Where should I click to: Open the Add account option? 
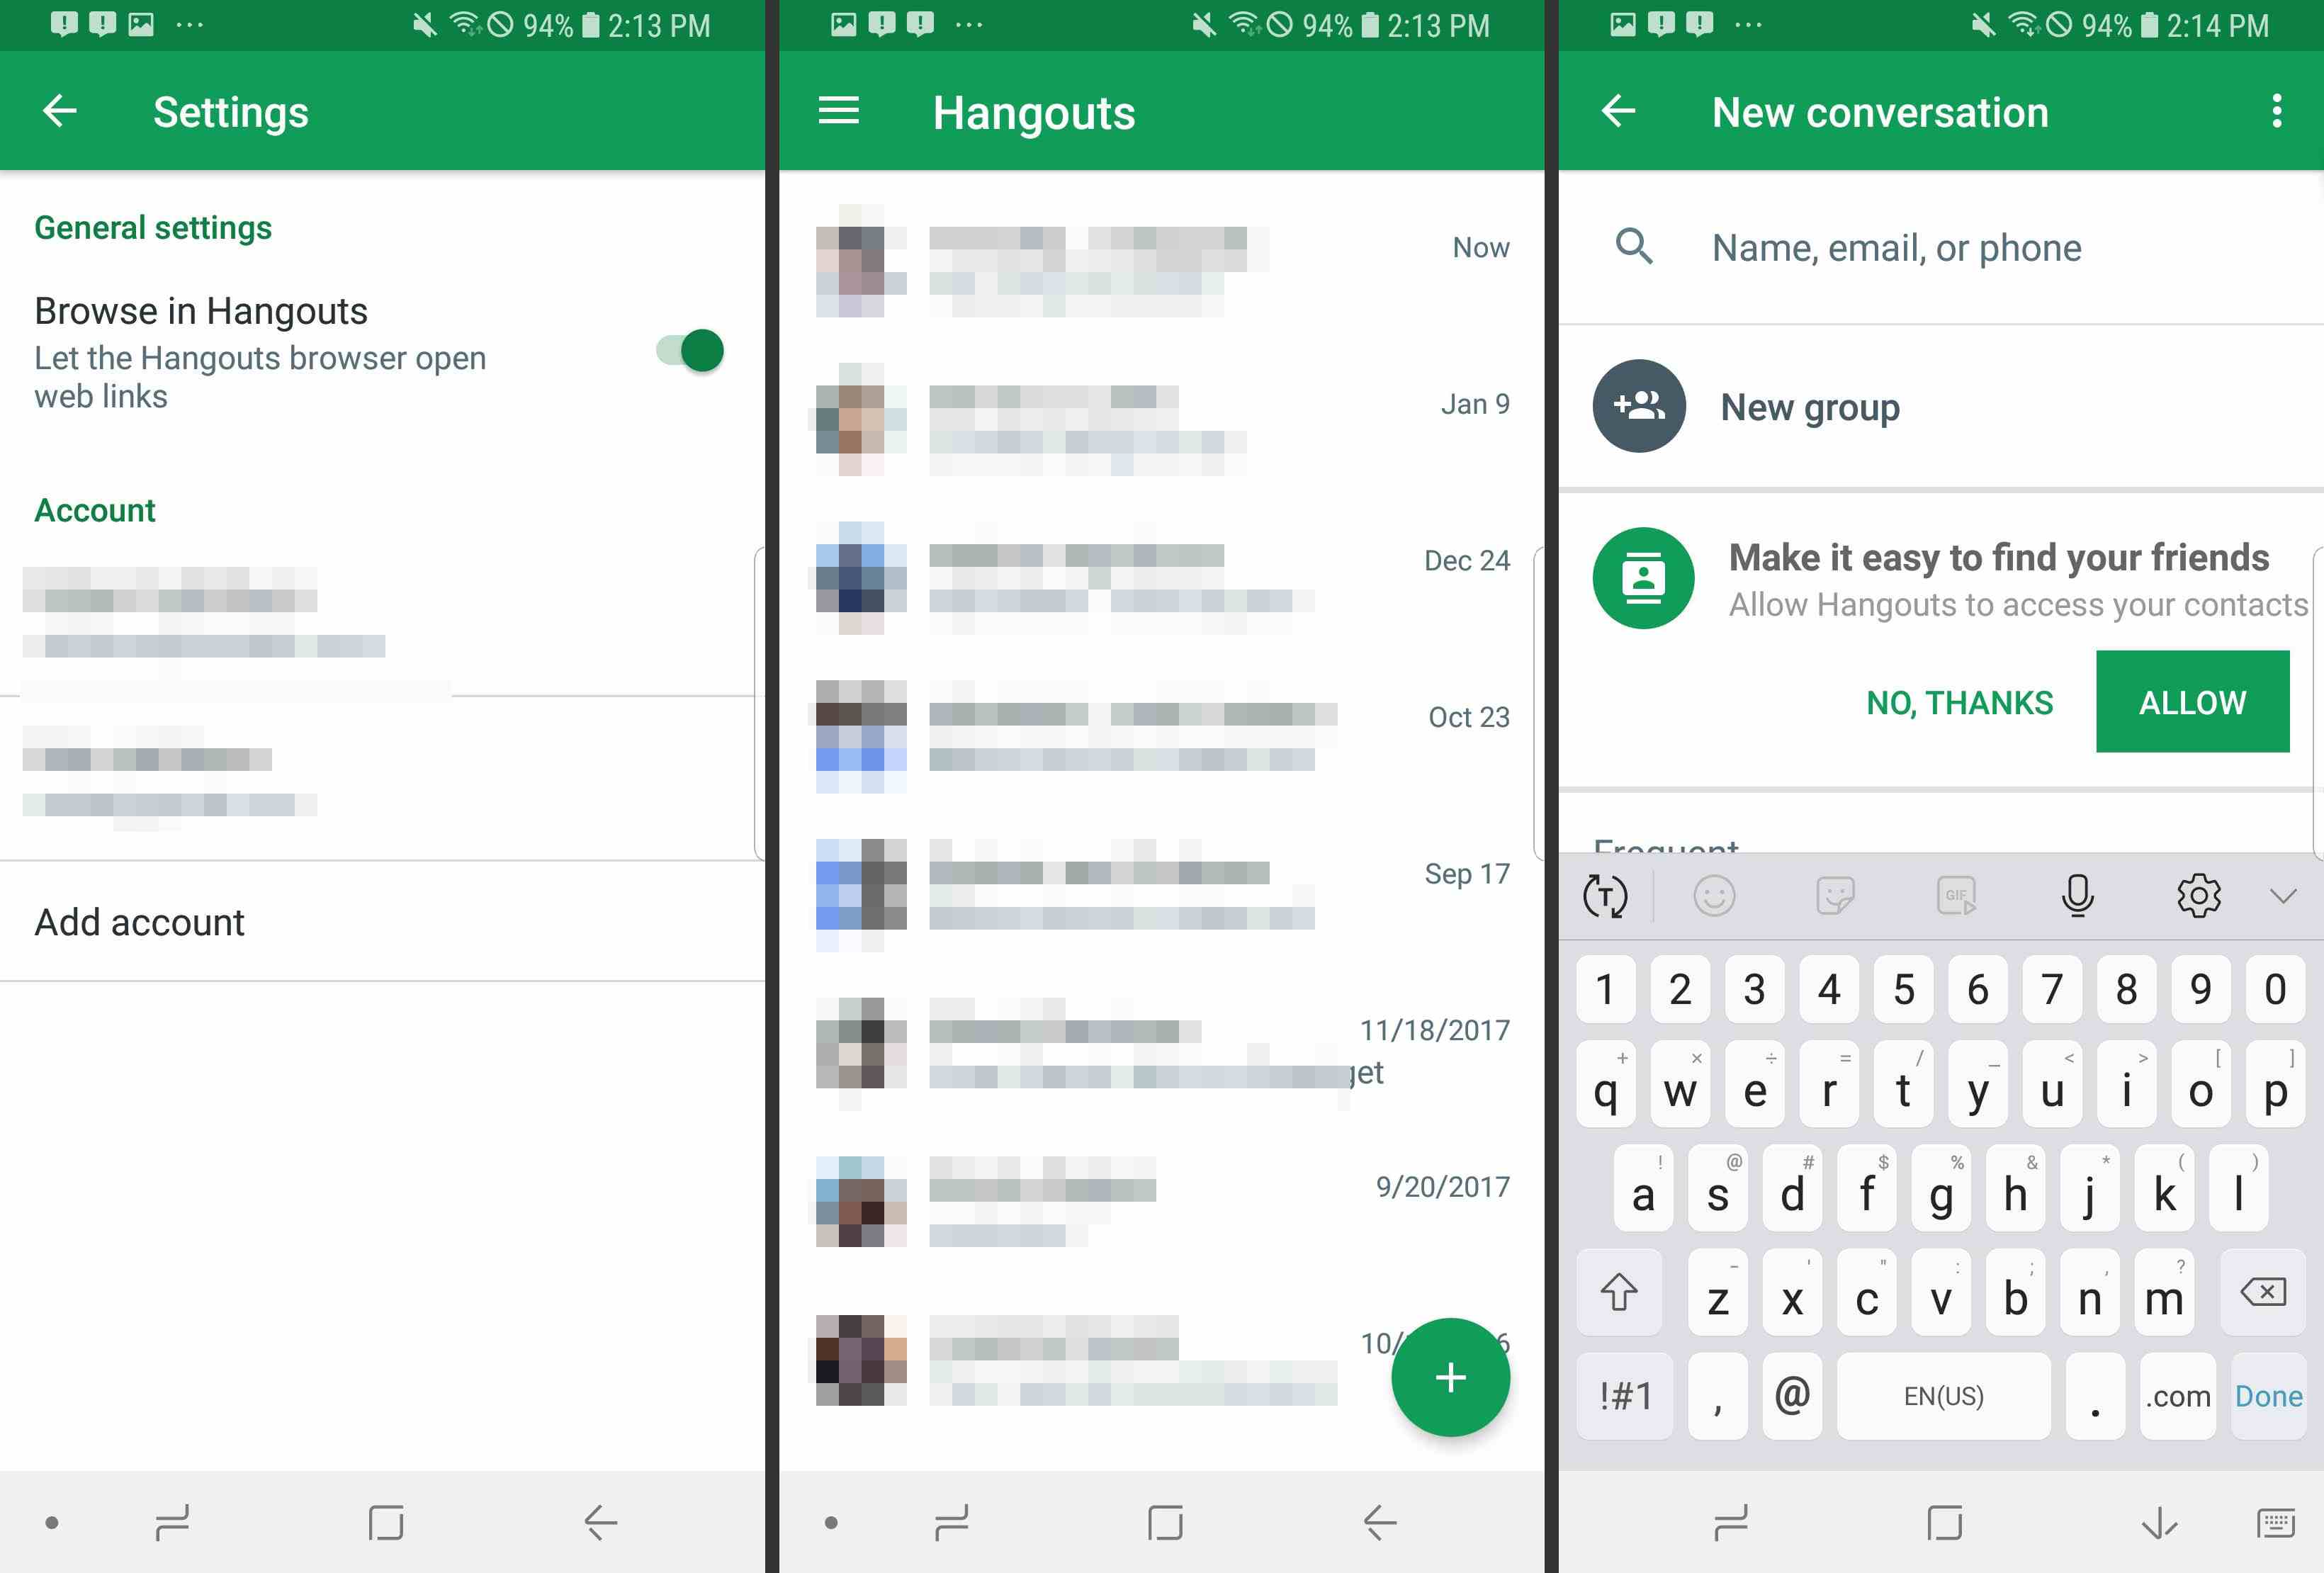[x=139, y=920]
